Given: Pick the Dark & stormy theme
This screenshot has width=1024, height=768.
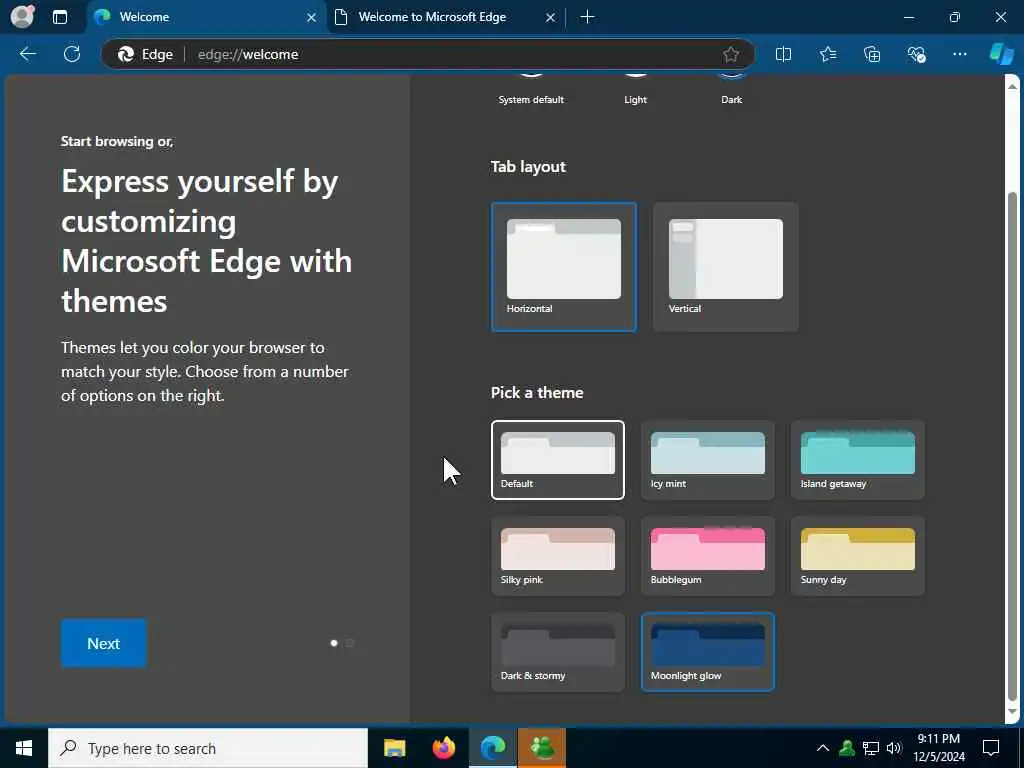Looking at the screenshot, I should point(558,652).
